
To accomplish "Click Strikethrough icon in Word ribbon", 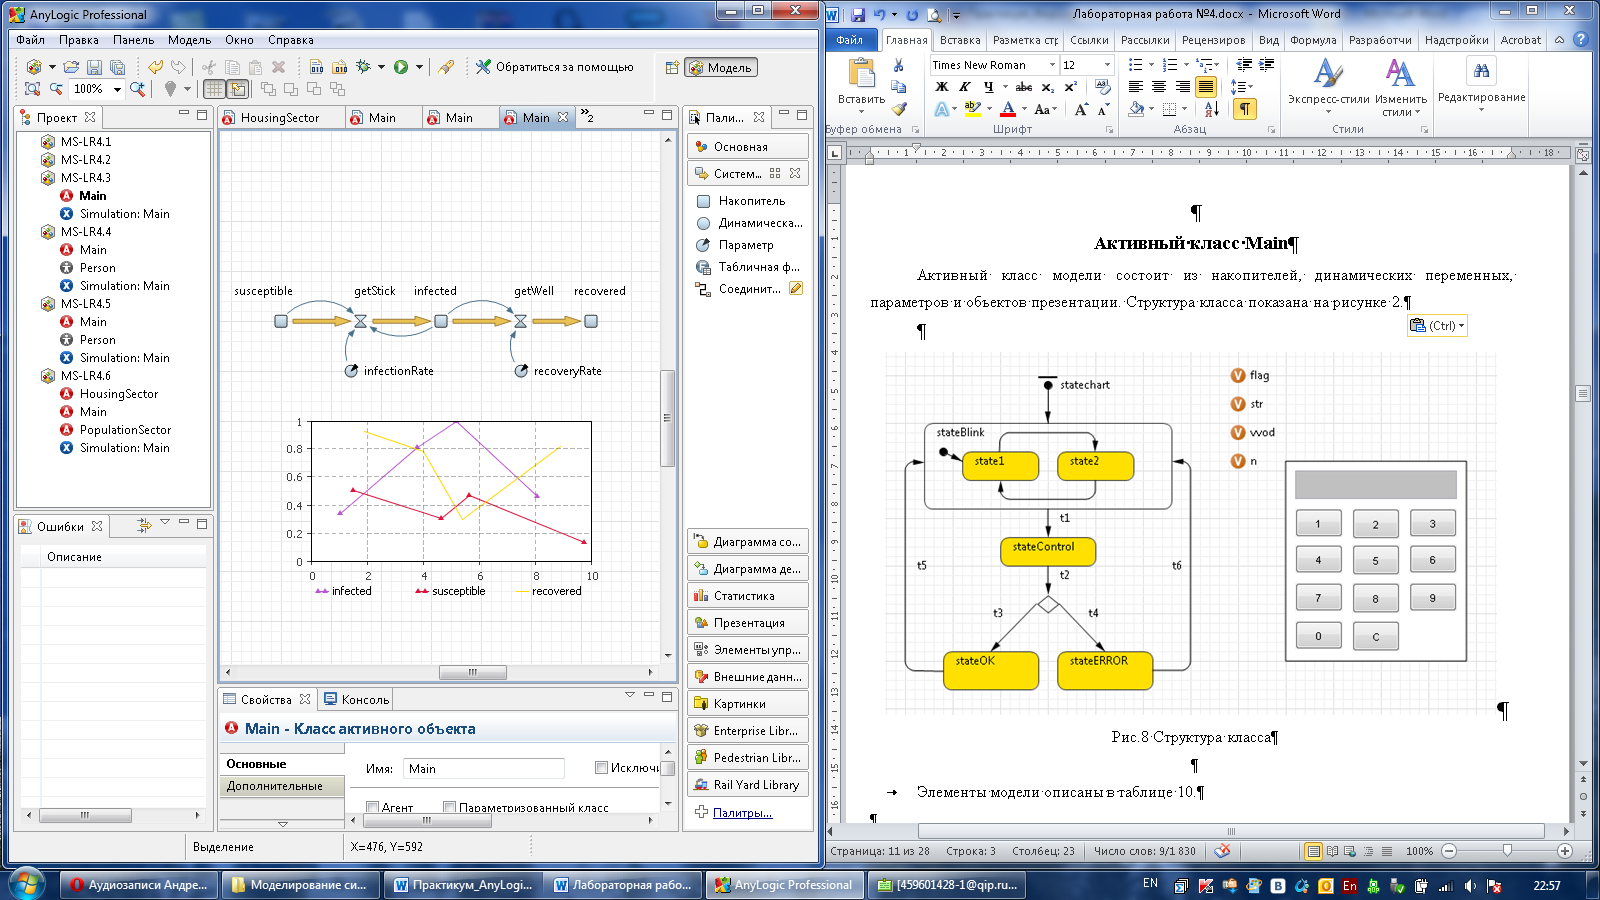I will click(x=1024, y=87).
